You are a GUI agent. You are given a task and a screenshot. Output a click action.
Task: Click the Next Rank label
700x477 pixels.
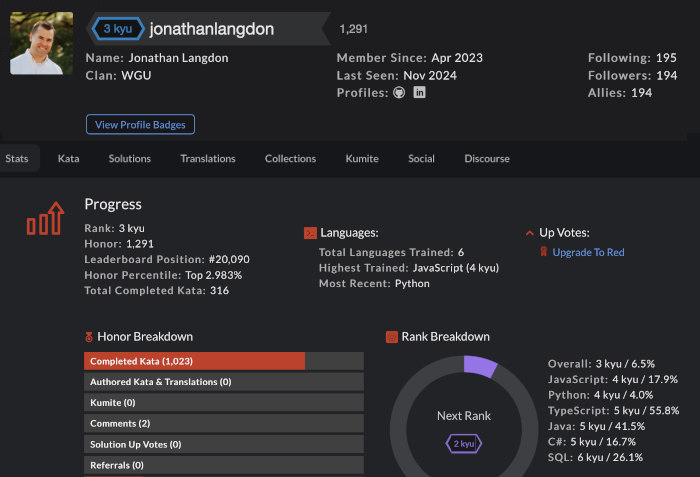pyautogui.click(x=464, y=416)
